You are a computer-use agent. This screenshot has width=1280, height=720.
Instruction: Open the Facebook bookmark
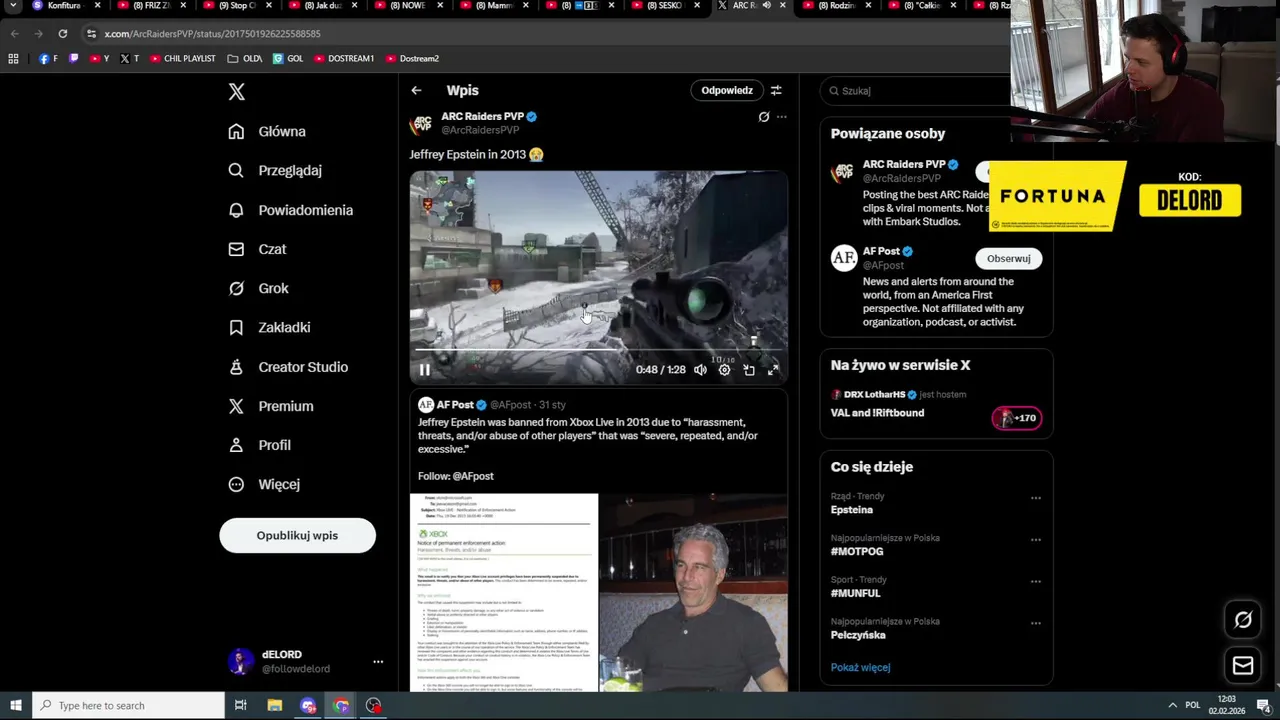tap(48, 59)
